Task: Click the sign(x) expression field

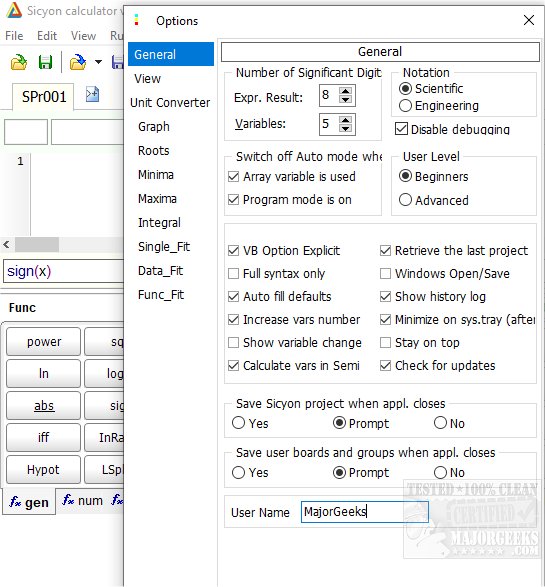Action: pos(64,271)
